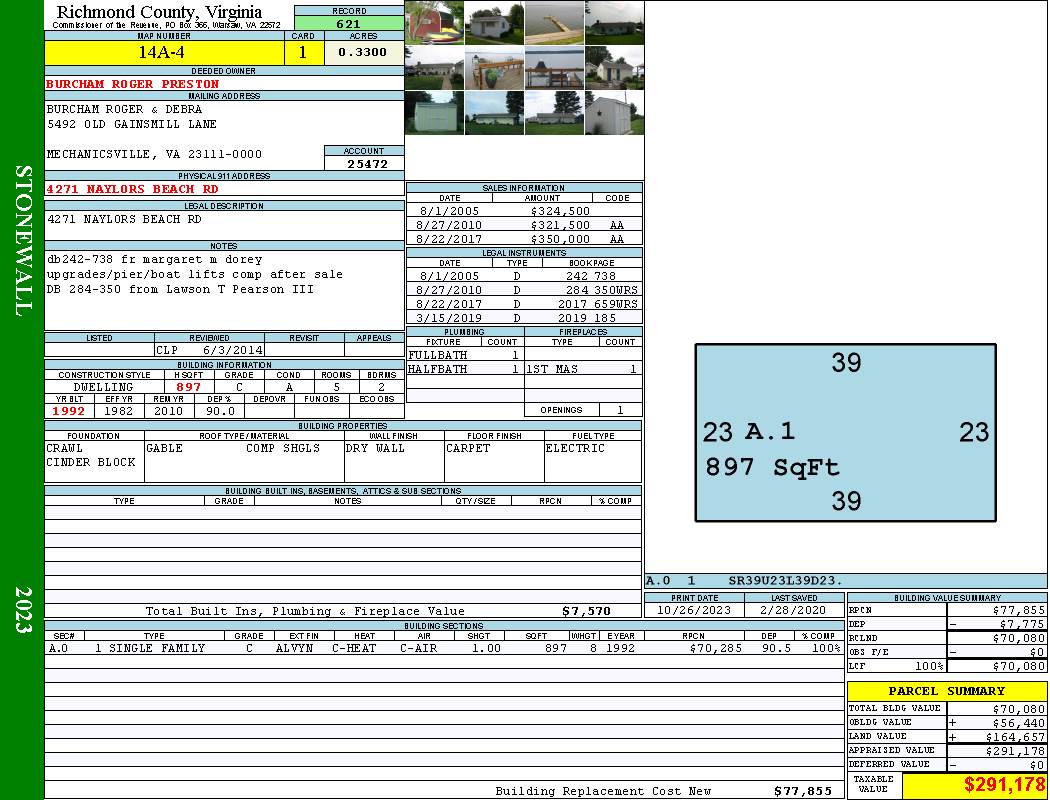This screenshot has width=1050, height=800.
Task: Select the A.0 single family building section row
Action: (x=443, y=648)
